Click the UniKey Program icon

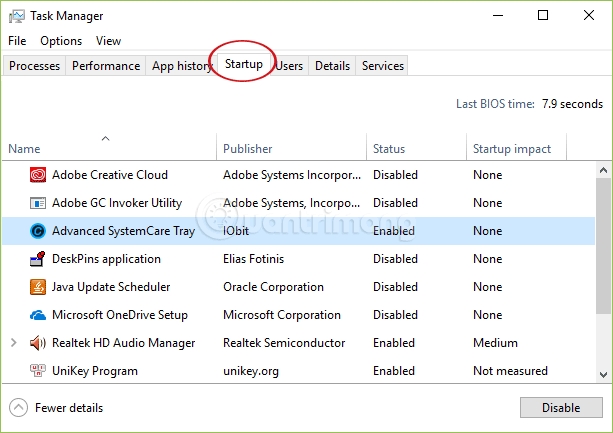38,371
